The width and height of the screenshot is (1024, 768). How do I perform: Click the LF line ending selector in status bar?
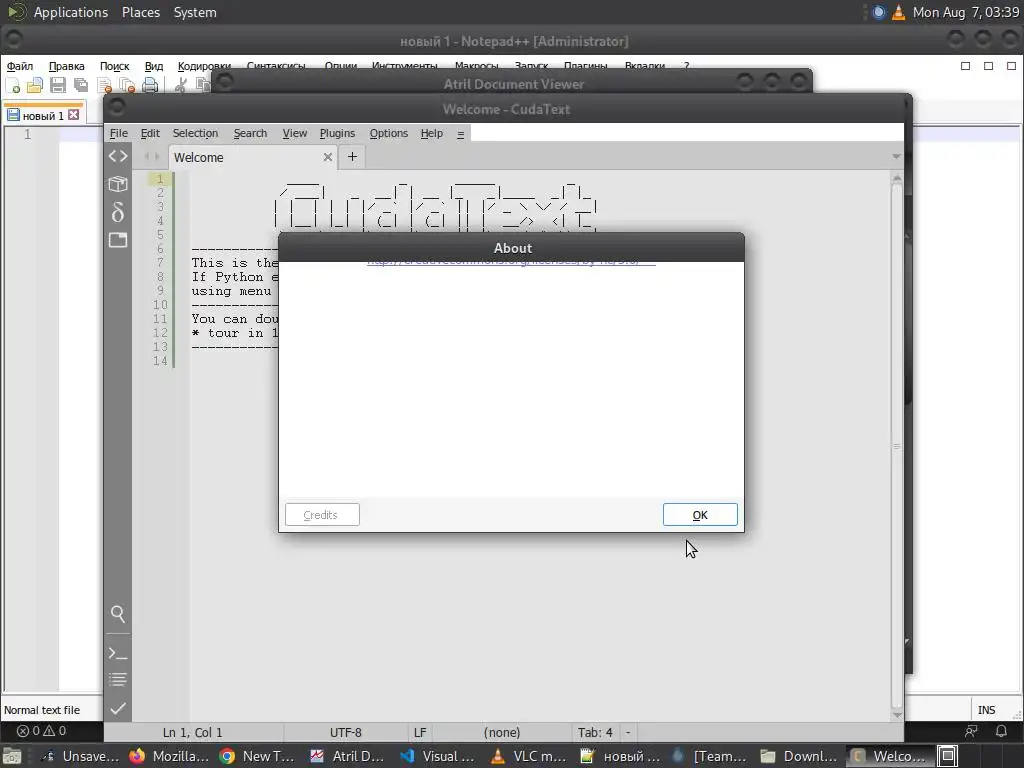pyautogui.click(x=420, y=733)
